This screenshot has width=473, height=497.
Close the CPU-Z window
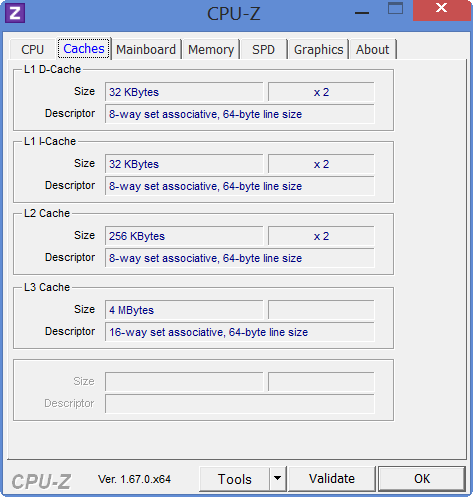441,9
